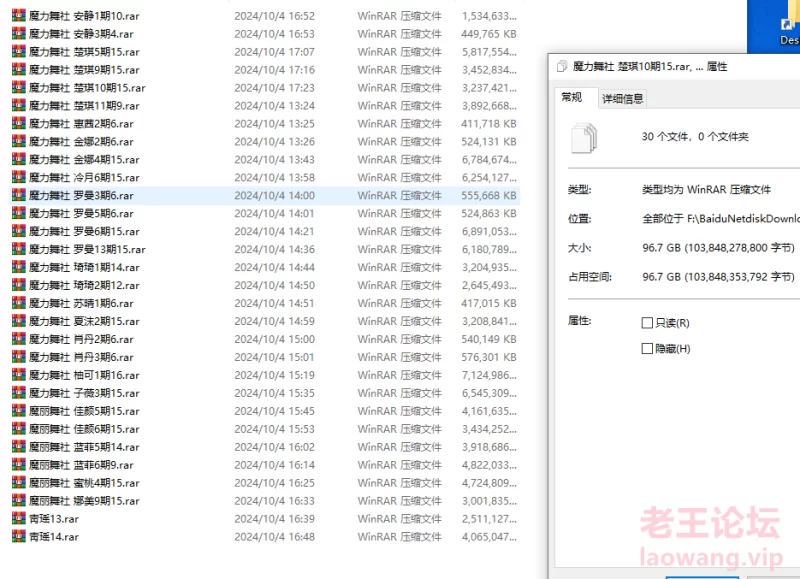Click the archive icon of 佳颜5期15.rar
The height and width of the screenshot is (579, 800).
(x=19, y=410)
